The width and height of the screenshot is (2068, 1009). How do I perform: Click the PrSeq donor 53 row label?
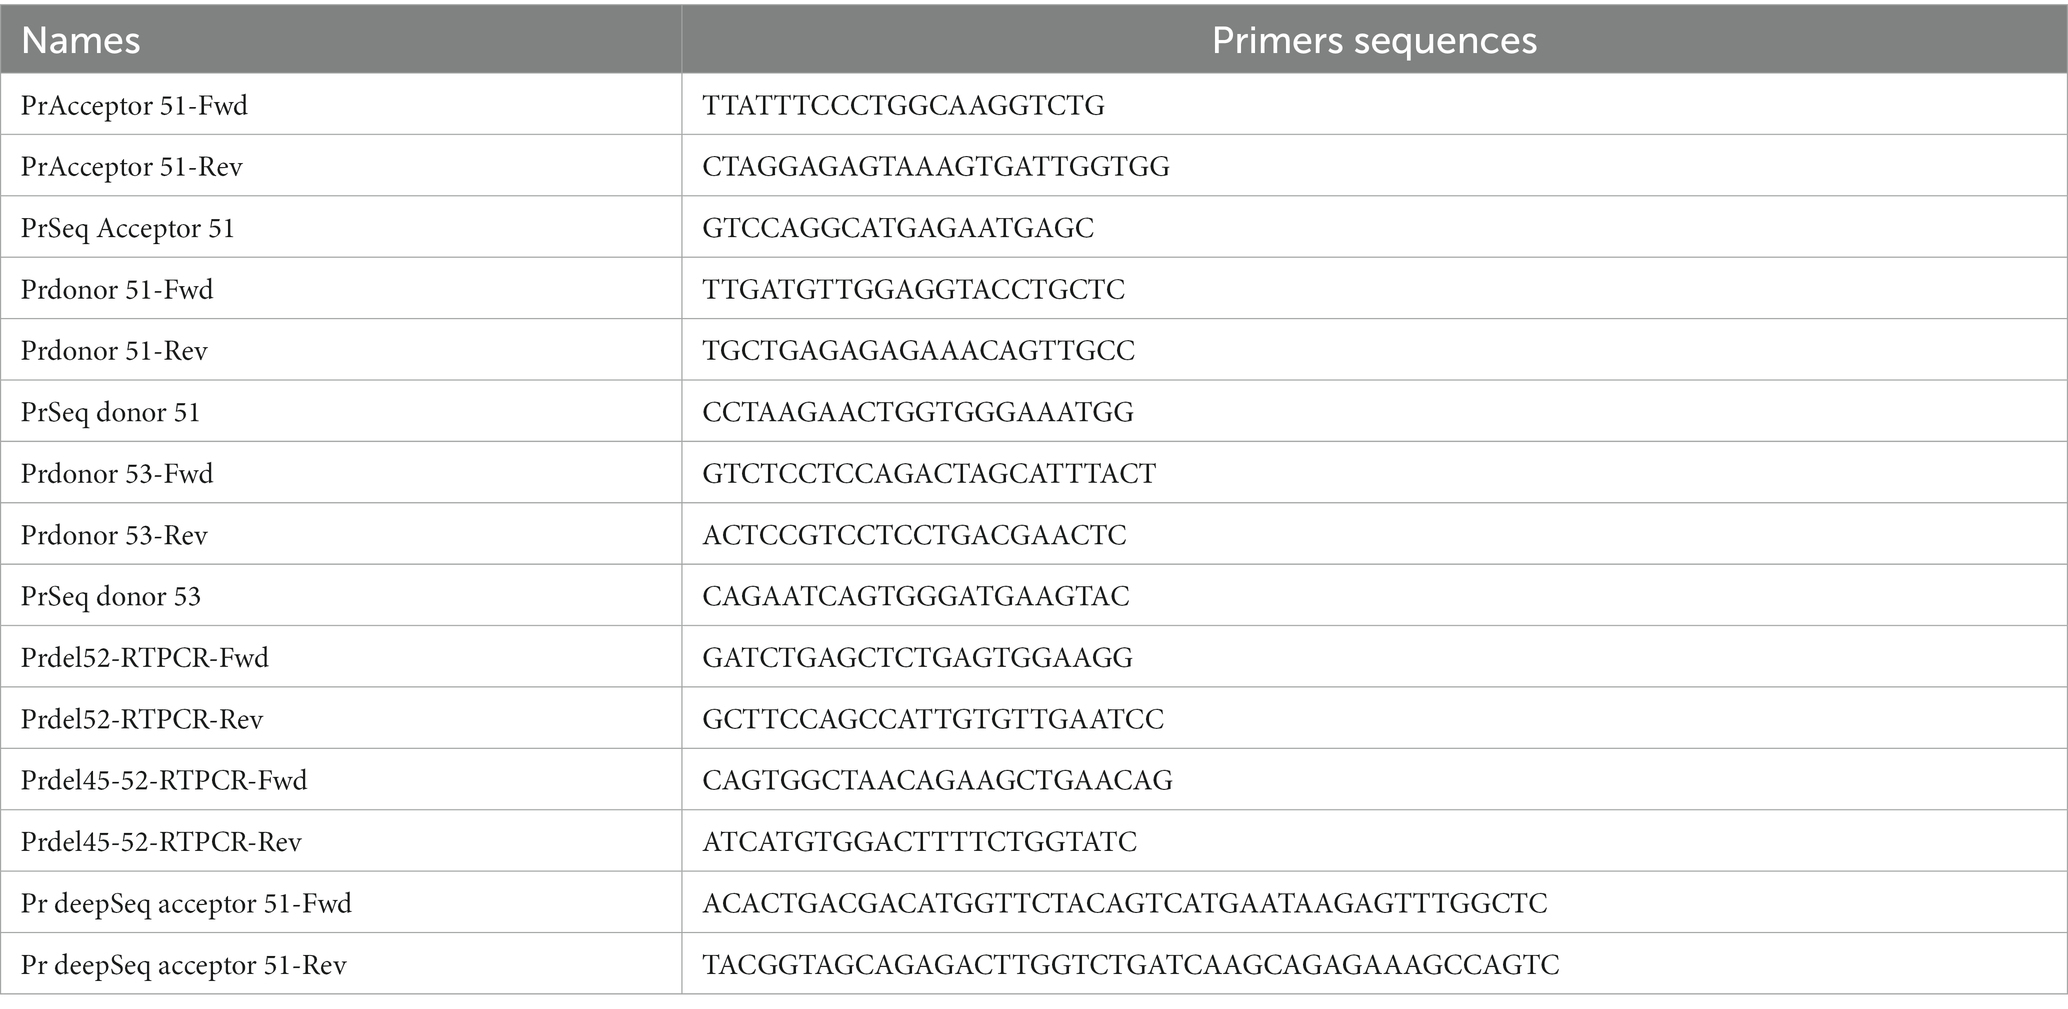click(111, 596)
